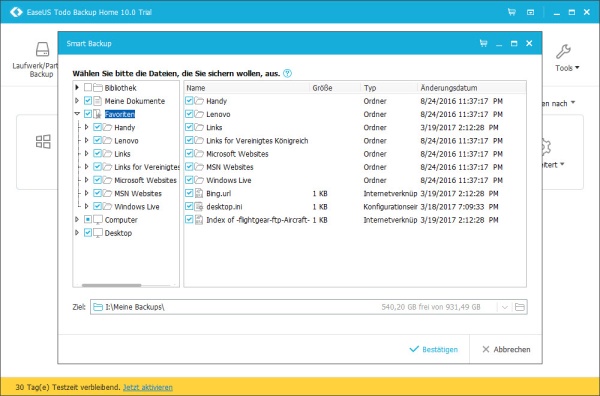The width and height of the screenshot is (600, 396).
Task: Uncheck the Favoriten checkbox in tree
Action: tap(88, 114)
